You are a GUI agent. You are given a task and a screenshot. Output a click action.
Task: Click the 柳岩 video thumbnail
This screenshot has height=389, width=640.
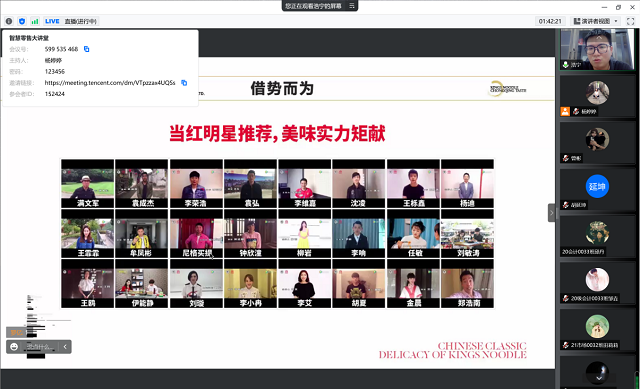(304, 234)
